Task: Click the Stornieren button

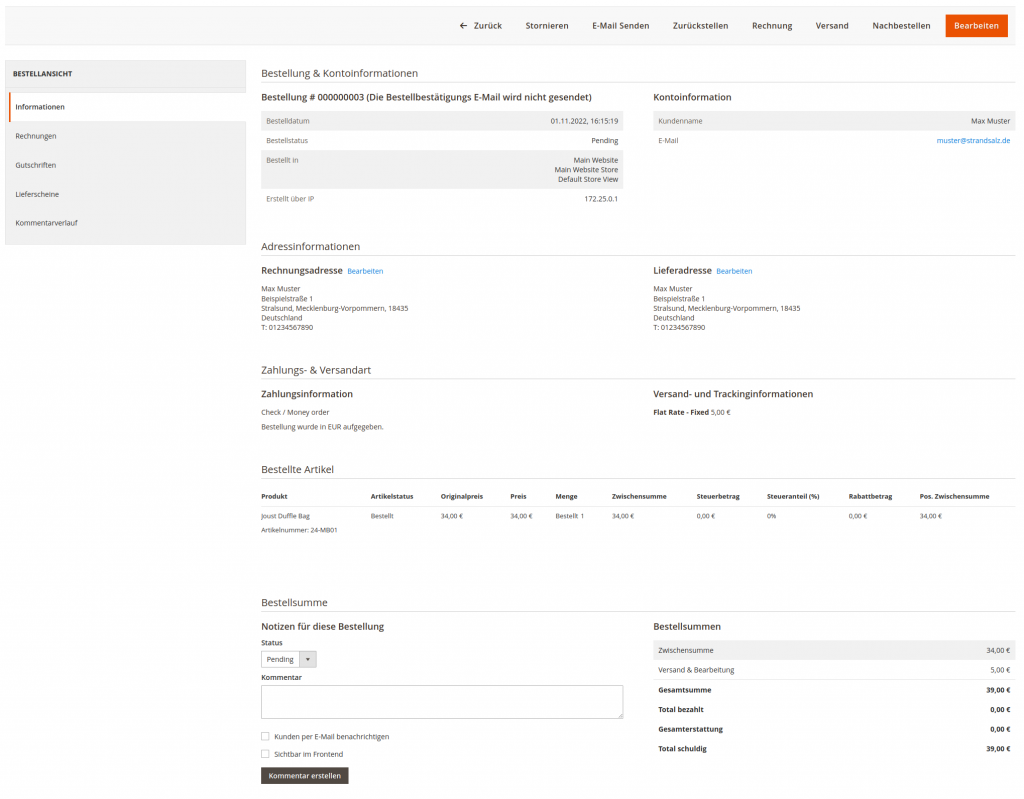Action: [547, 26]
